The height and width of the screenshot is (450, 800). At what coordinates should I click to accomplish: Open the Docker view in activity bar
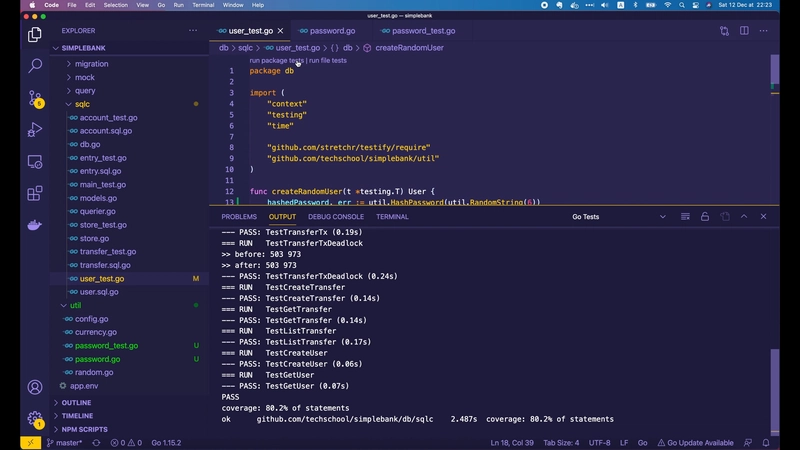click(x=34, y=225)
